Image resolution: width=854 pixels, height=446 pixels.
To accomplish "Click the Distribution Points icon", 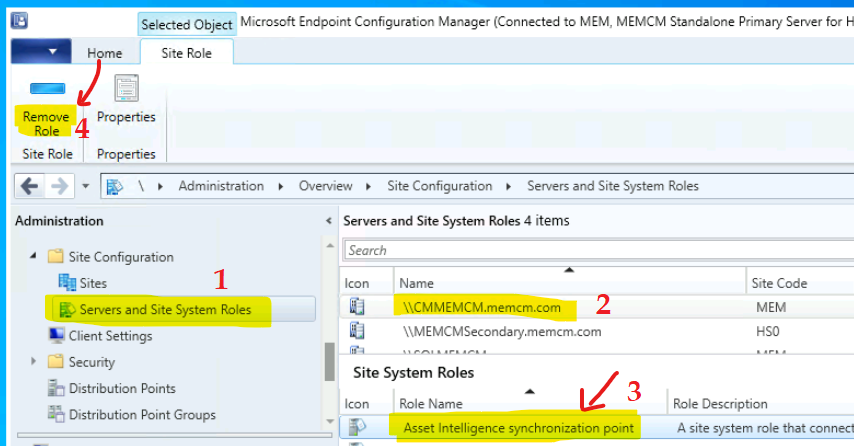I will pos(56,388).
